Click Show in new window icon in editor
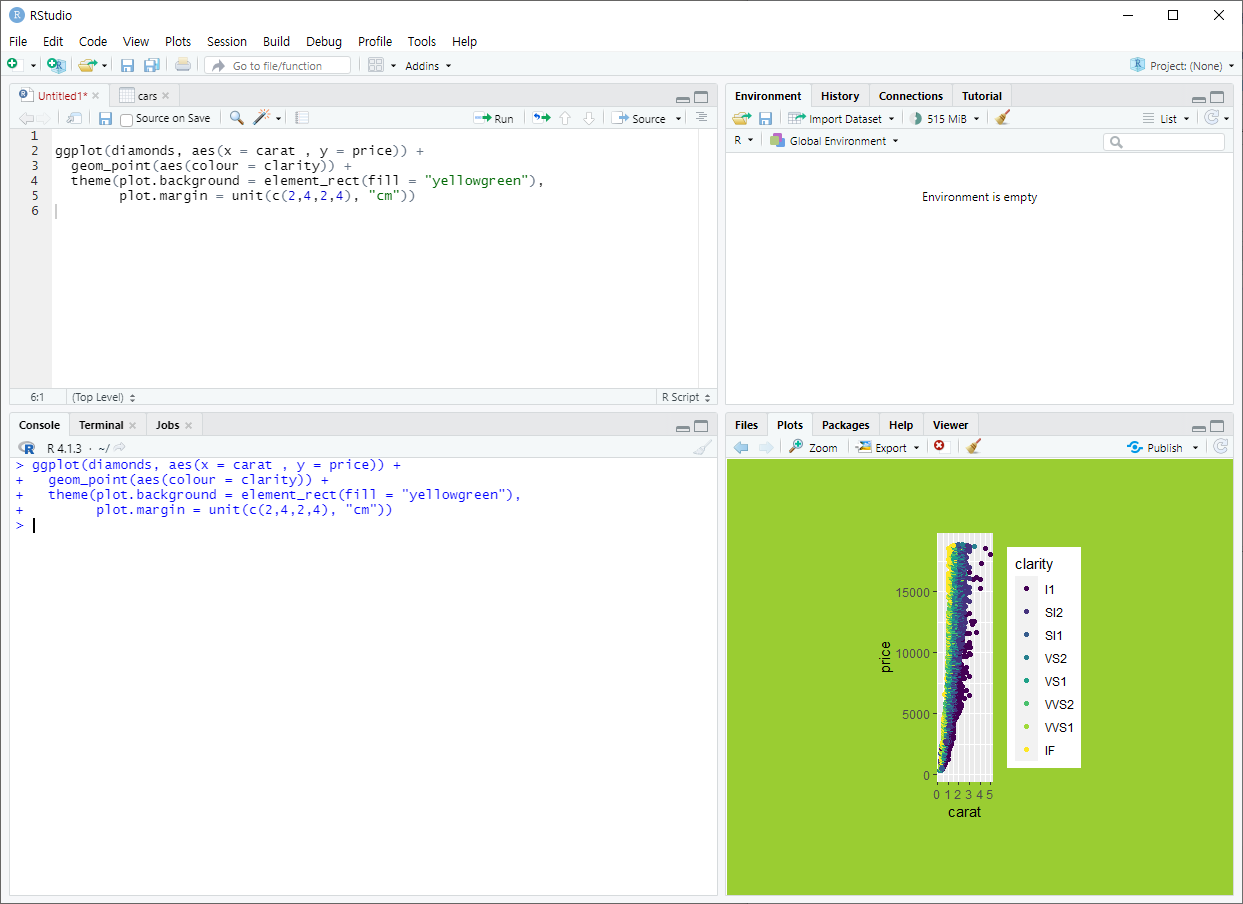The width and height of the screenshot is (1243, 904). click(74, 118)
